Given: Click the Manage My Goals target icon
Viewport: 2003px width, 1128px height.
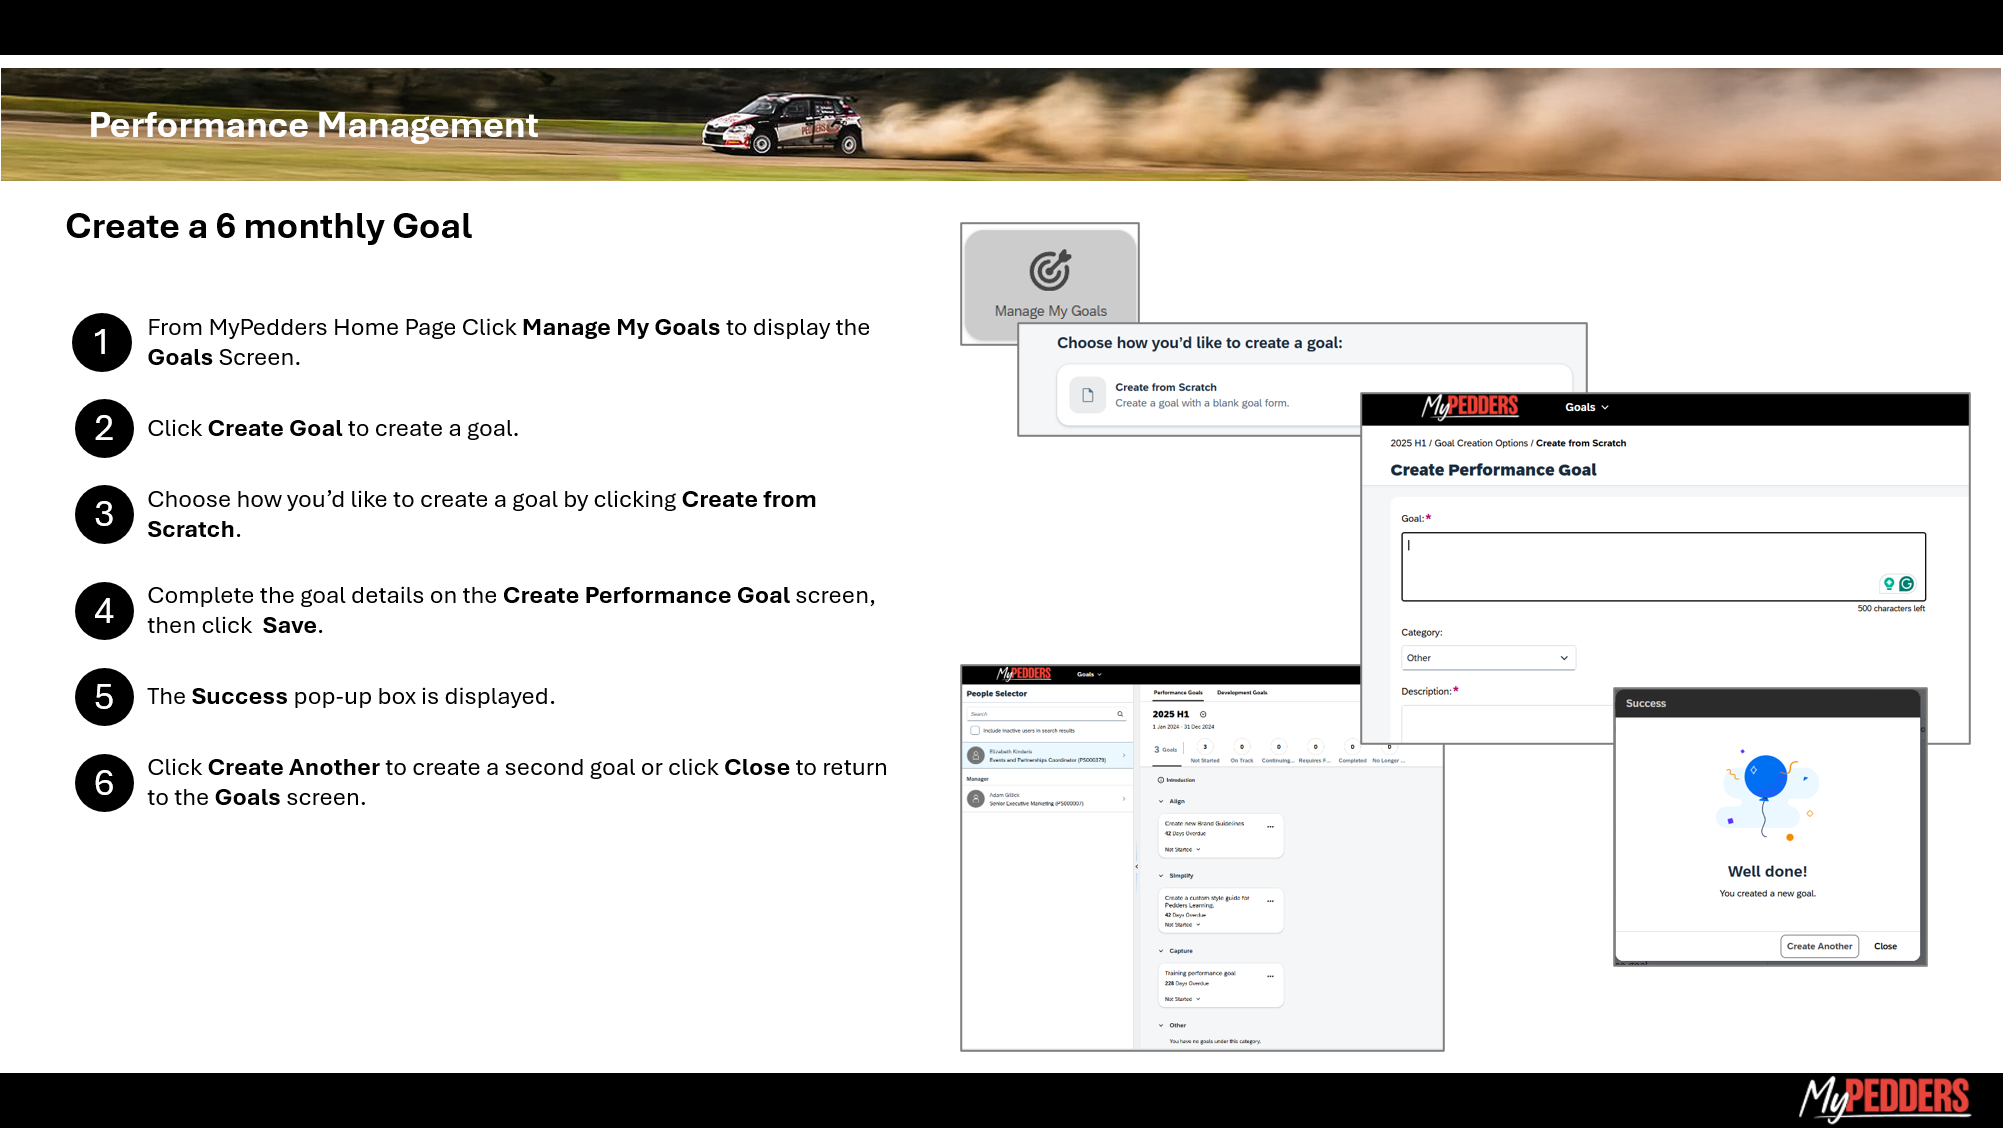Looking at the screenshot, I should (x=1050, y=270).
